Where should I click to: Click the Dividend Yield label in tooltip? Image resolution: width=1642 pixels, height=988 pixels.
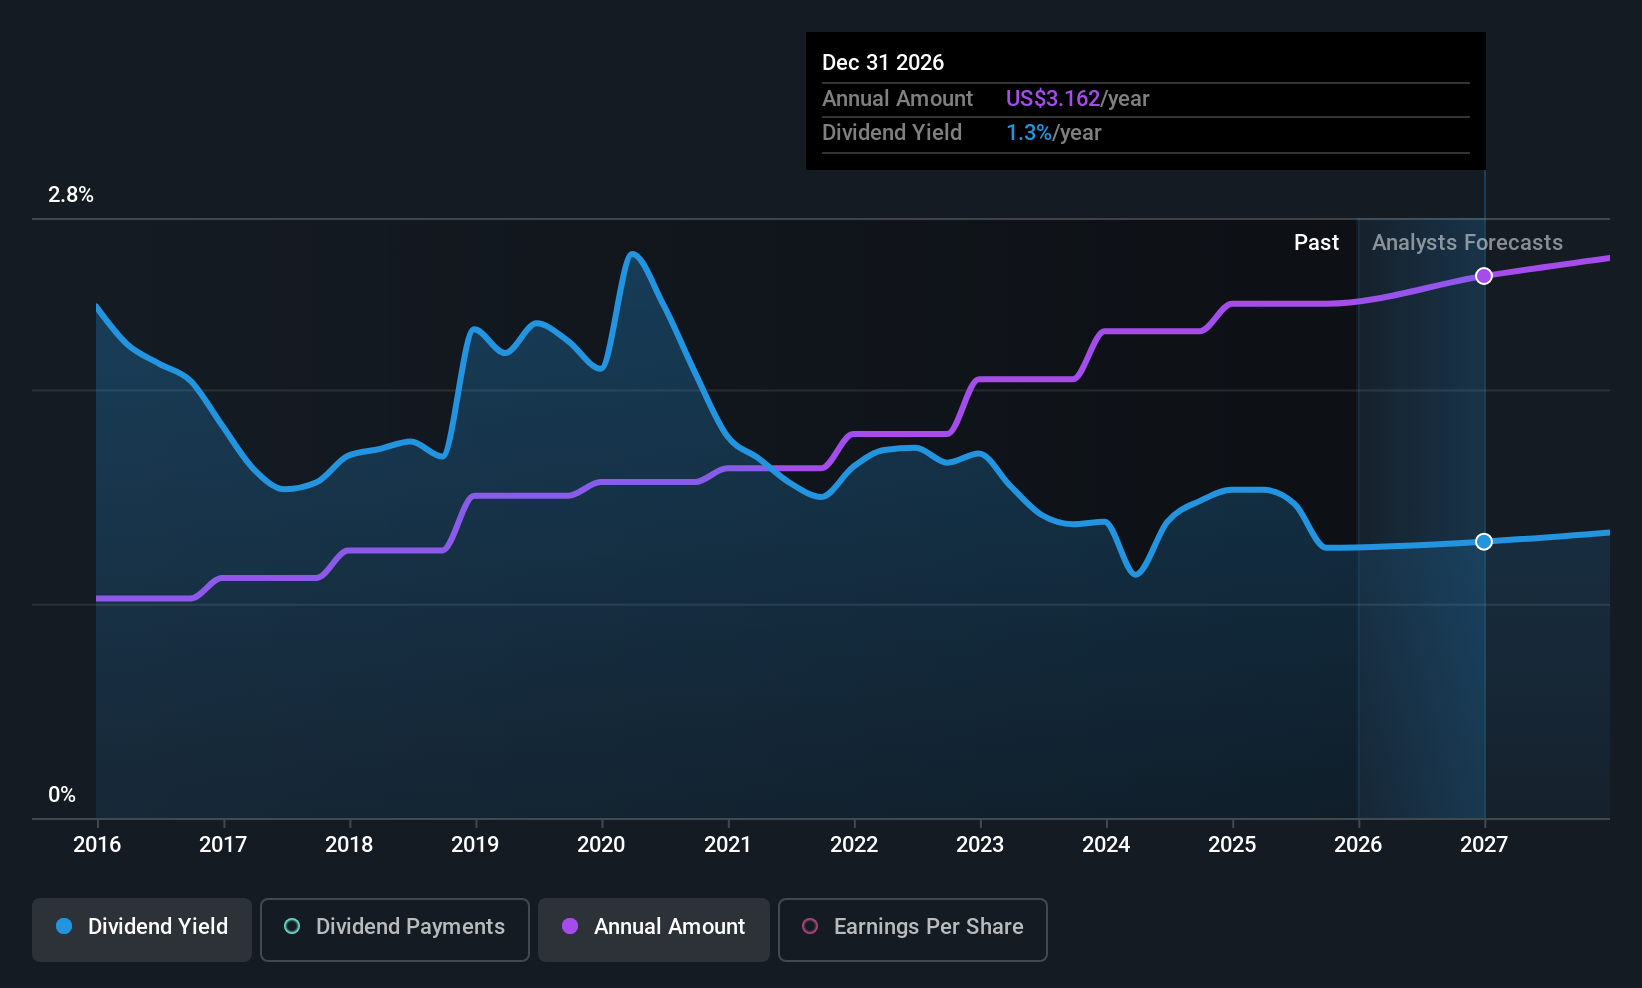pos(892,133)
